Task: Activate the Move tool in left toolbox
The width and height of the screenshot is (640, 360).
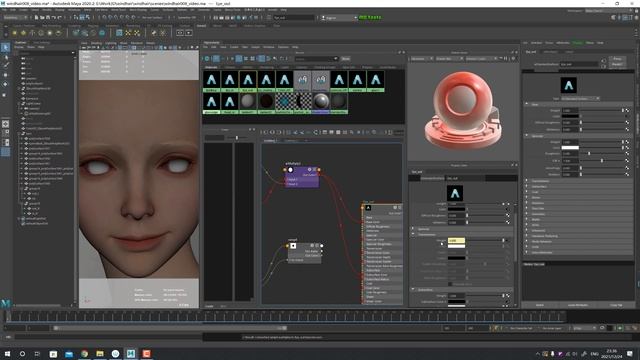Action: point(5,75)
